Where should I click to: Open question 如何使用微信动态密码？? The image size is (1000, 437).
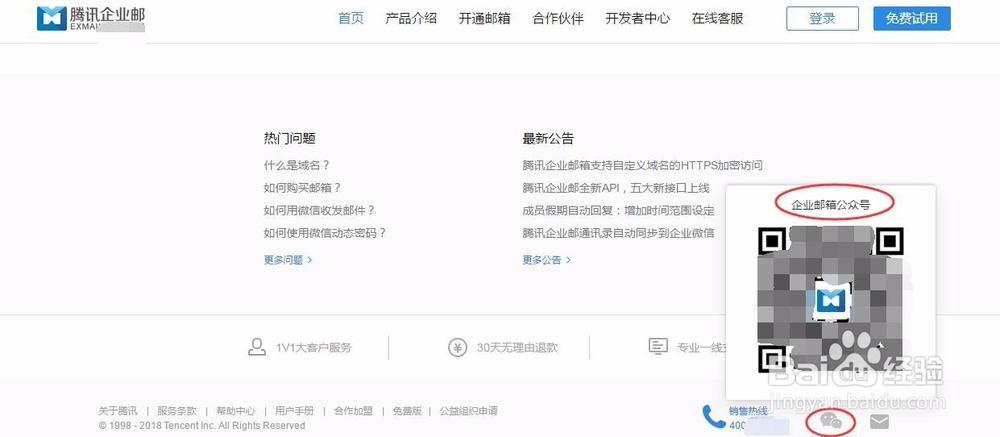pos(325,233)
